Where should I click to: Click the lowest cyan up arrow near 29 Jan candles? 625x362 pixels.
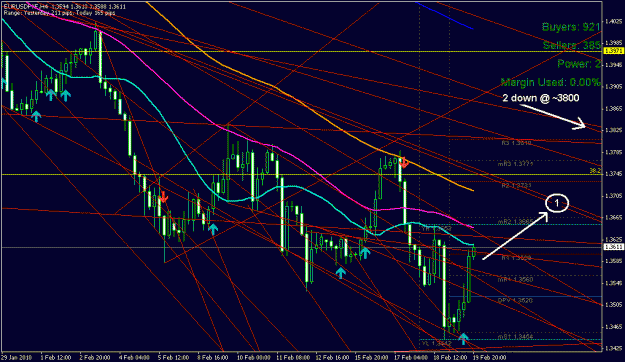pos(36,116)
